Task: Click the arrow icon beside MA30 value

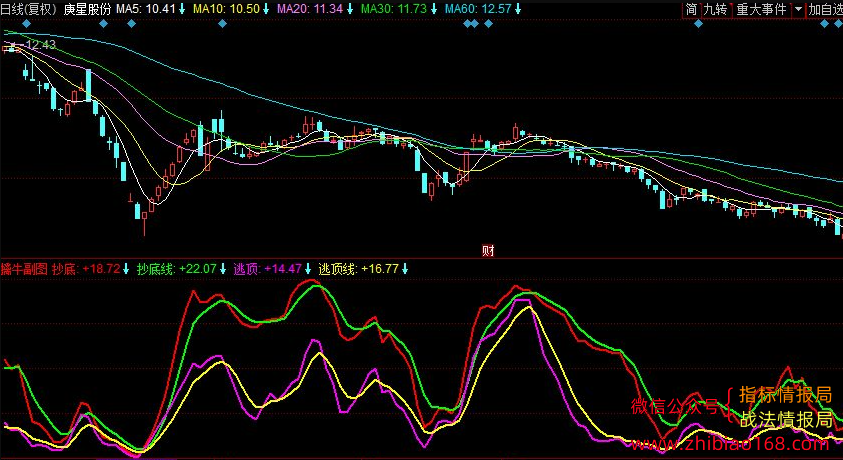Action: (x=434, y=9)
